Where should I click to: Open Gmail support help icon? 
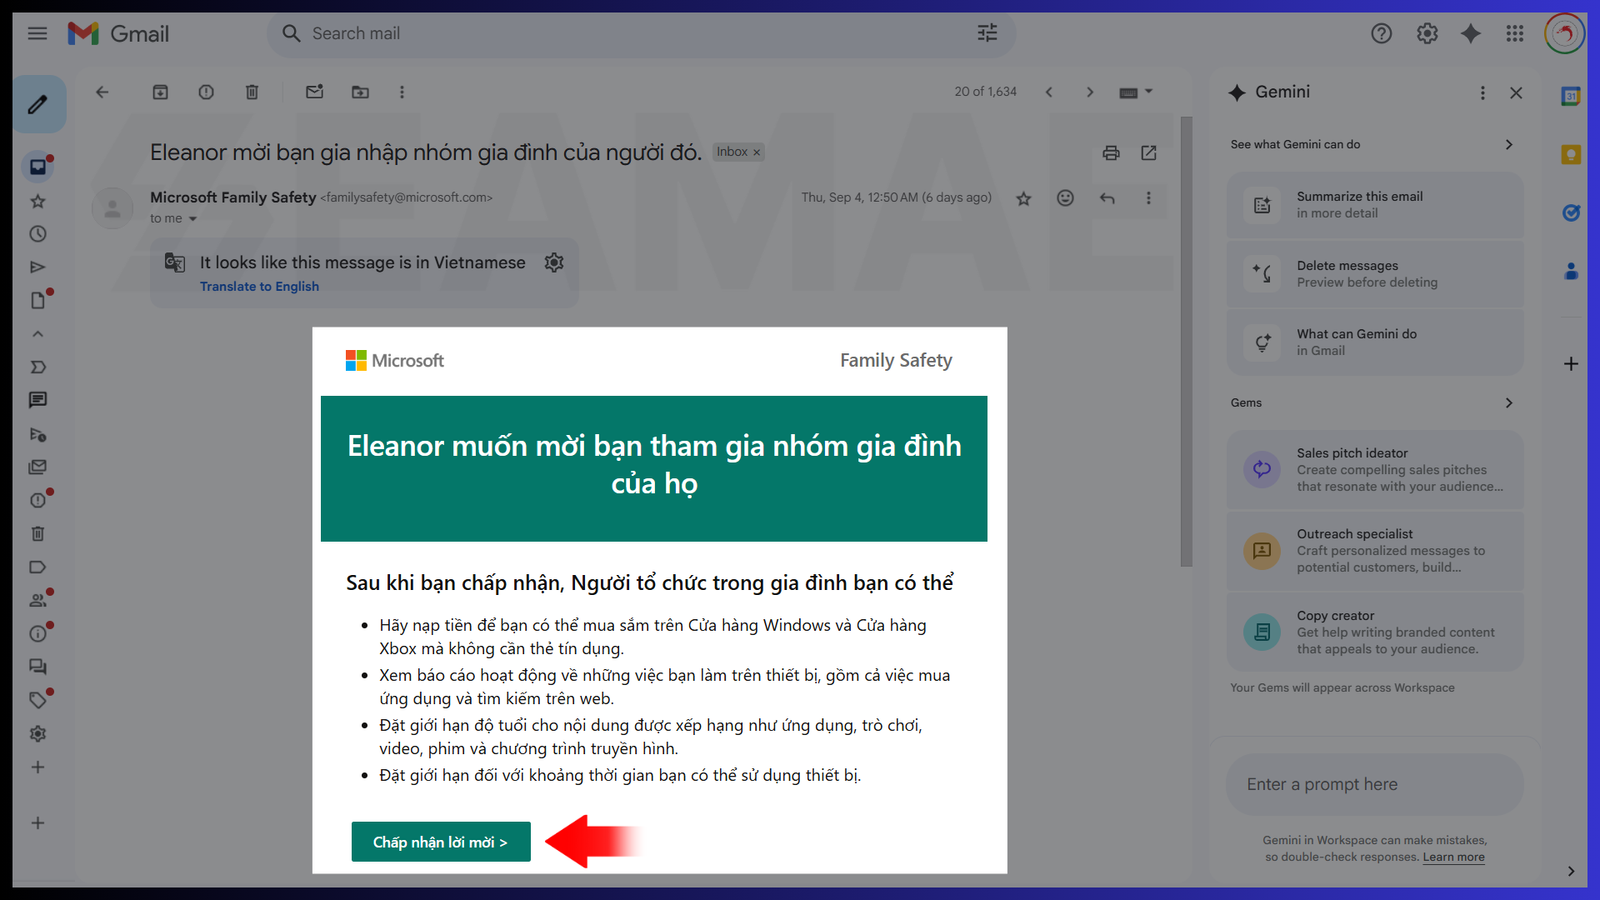(1381, 34)
